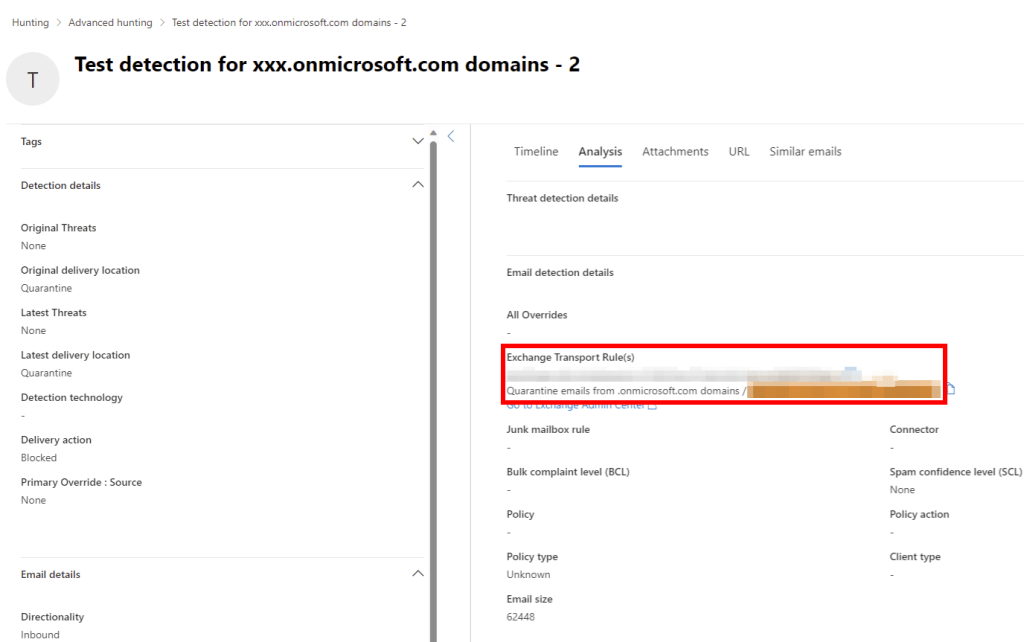The width and height of the screenshot is (1024, 642).
Task: Click the Test detection page title heading
Action: [x=327, y=65]
